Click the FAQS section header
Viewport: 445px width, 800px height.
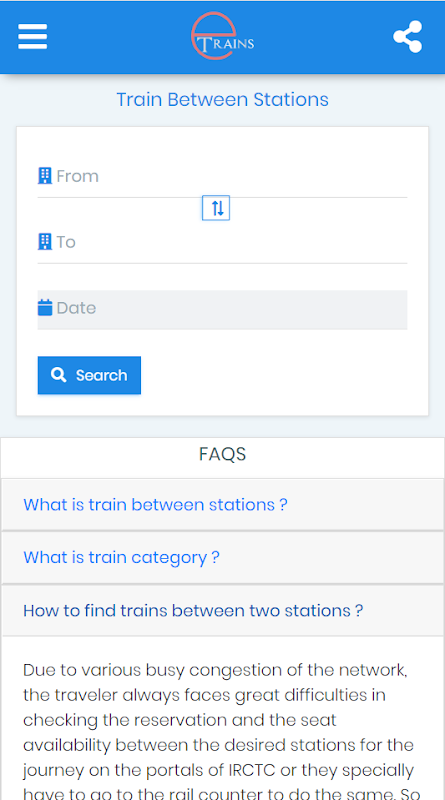click(222, 454)
